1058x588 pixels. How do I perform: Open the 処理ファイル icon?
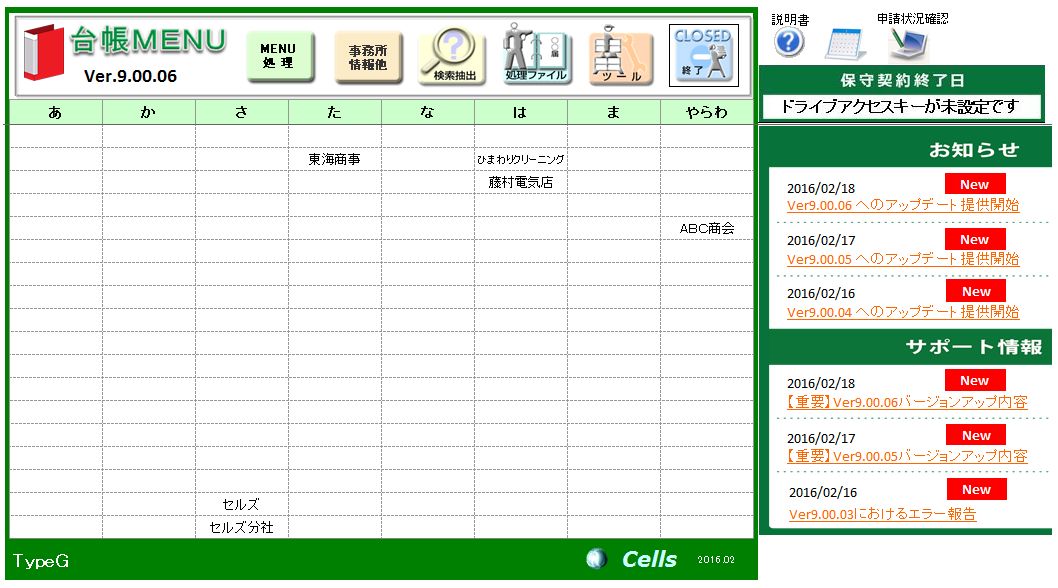click(536, 55)
